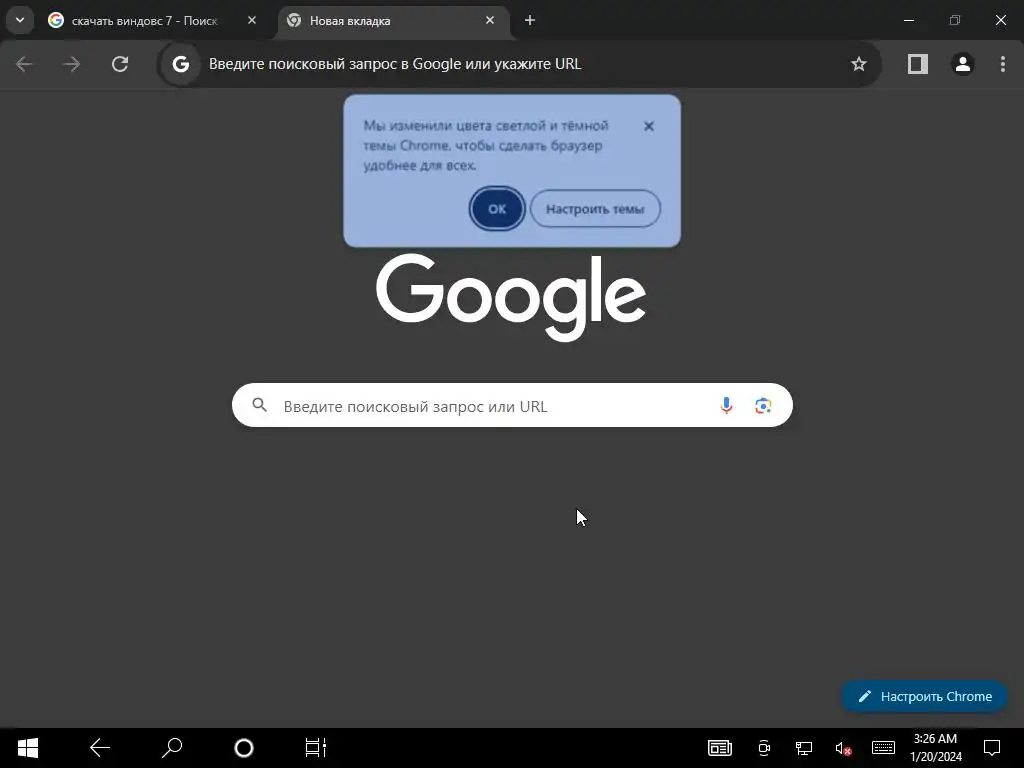
Task: Open Google Lens image search
Action: (x=763, y=406)
